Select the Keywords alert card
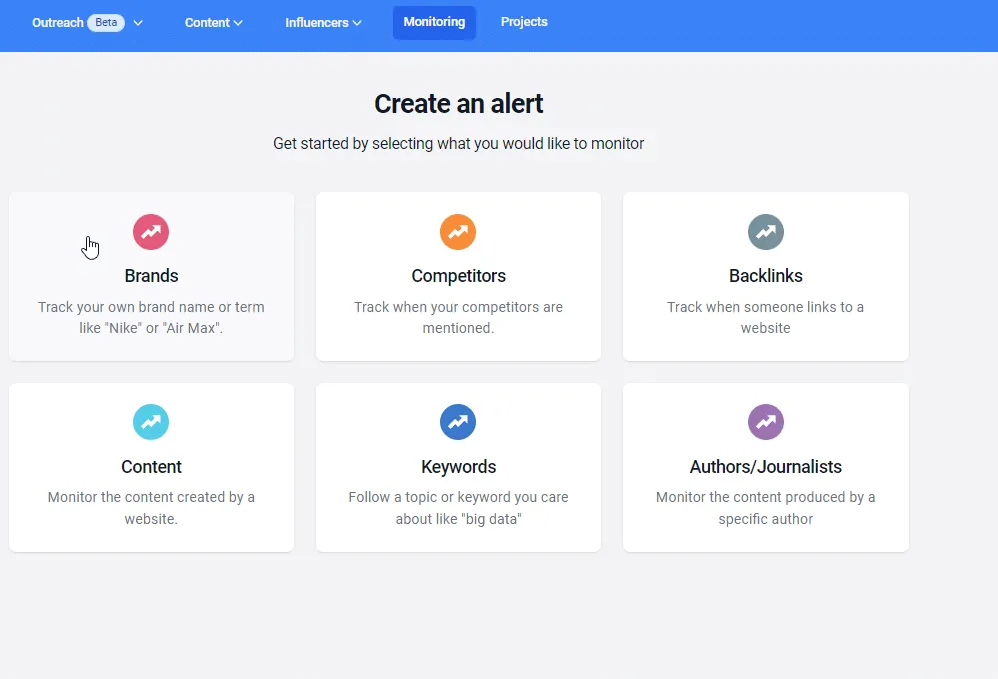This screenshot has width=998, height=679. pyautogui.click(x=458, y=467)
